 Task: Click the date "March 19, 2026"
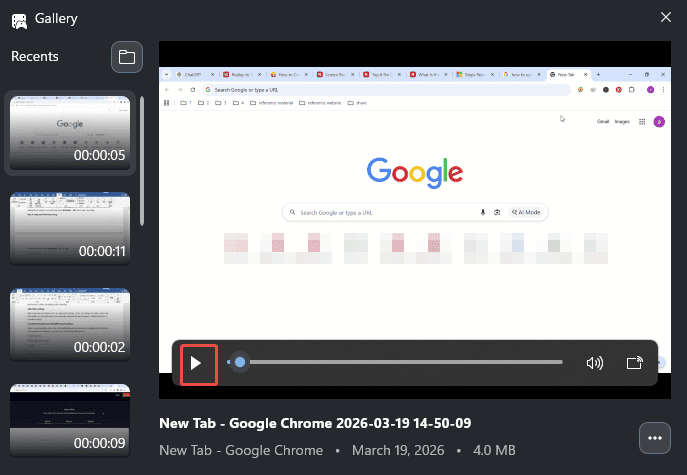pyautogui.click(x=398, y=450)
